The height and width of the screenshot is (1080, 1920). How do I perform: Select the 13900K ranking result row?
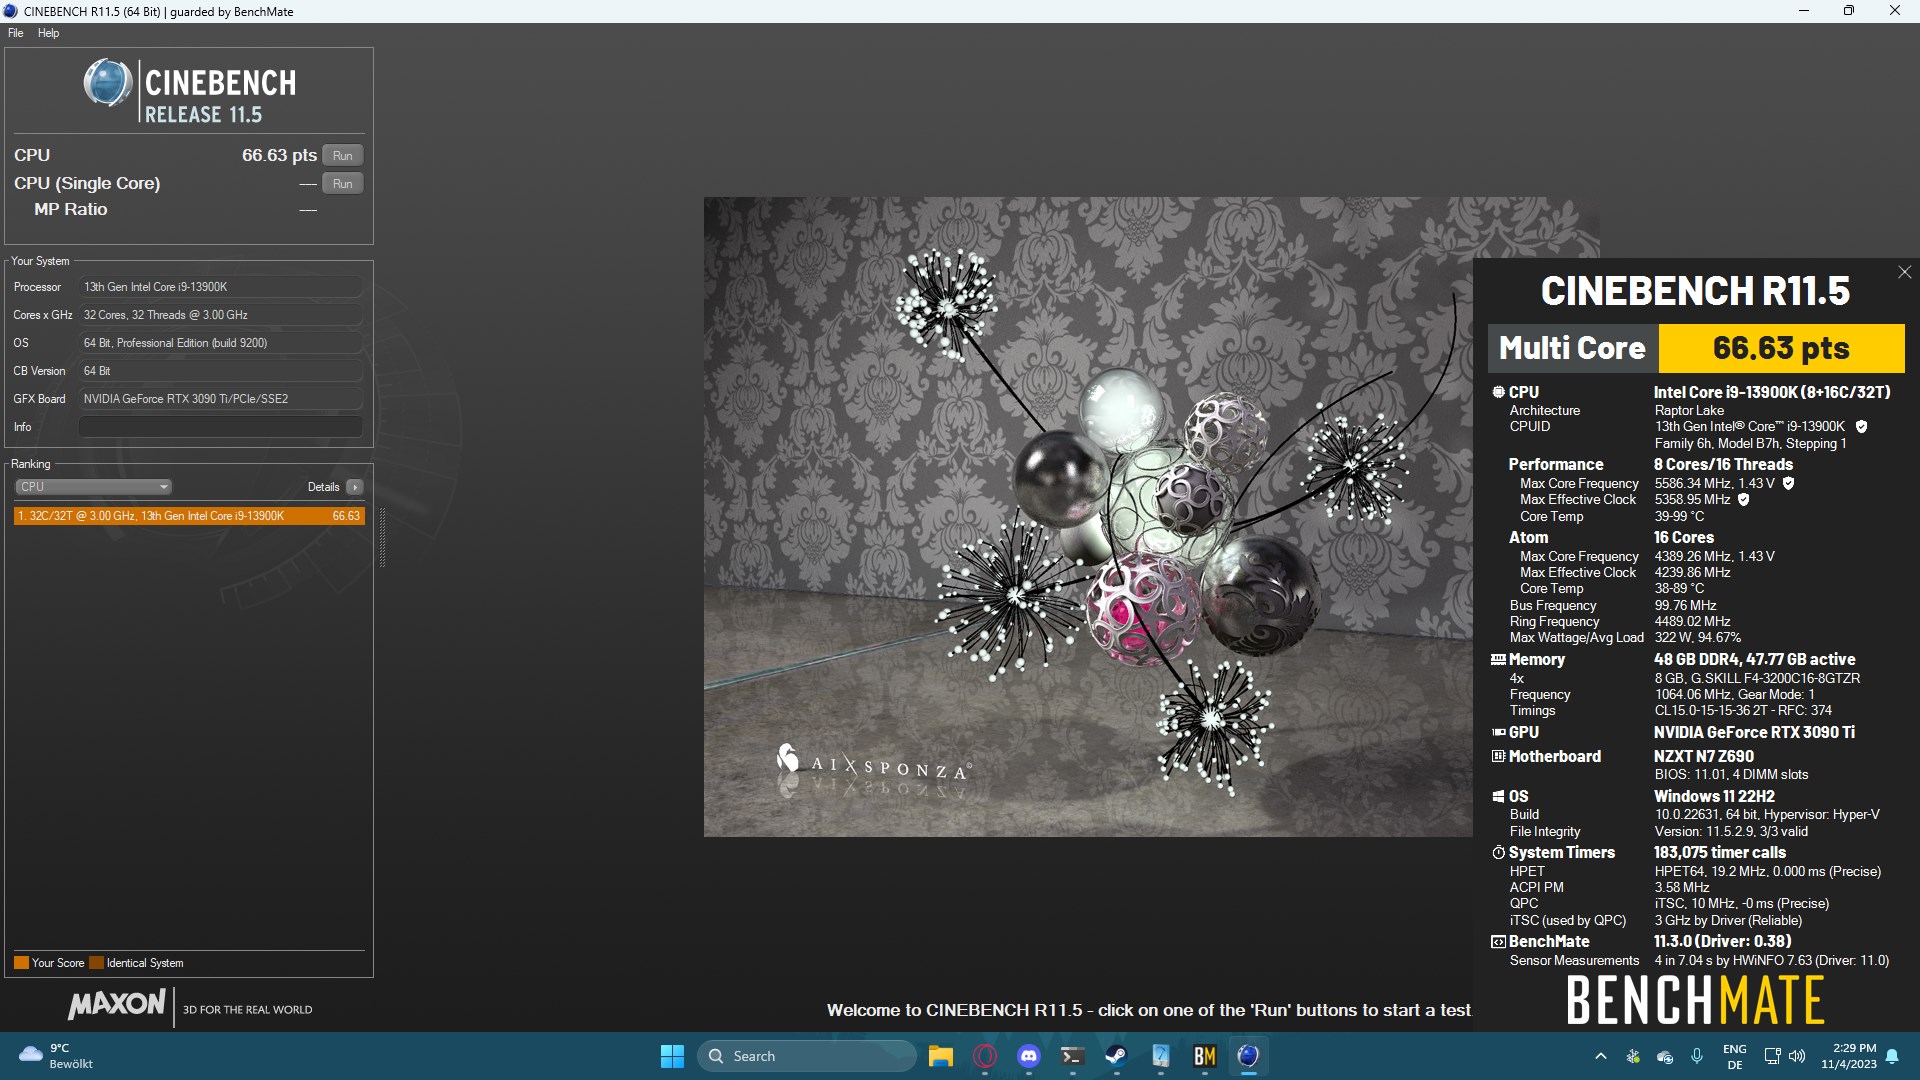coord(189,516)
